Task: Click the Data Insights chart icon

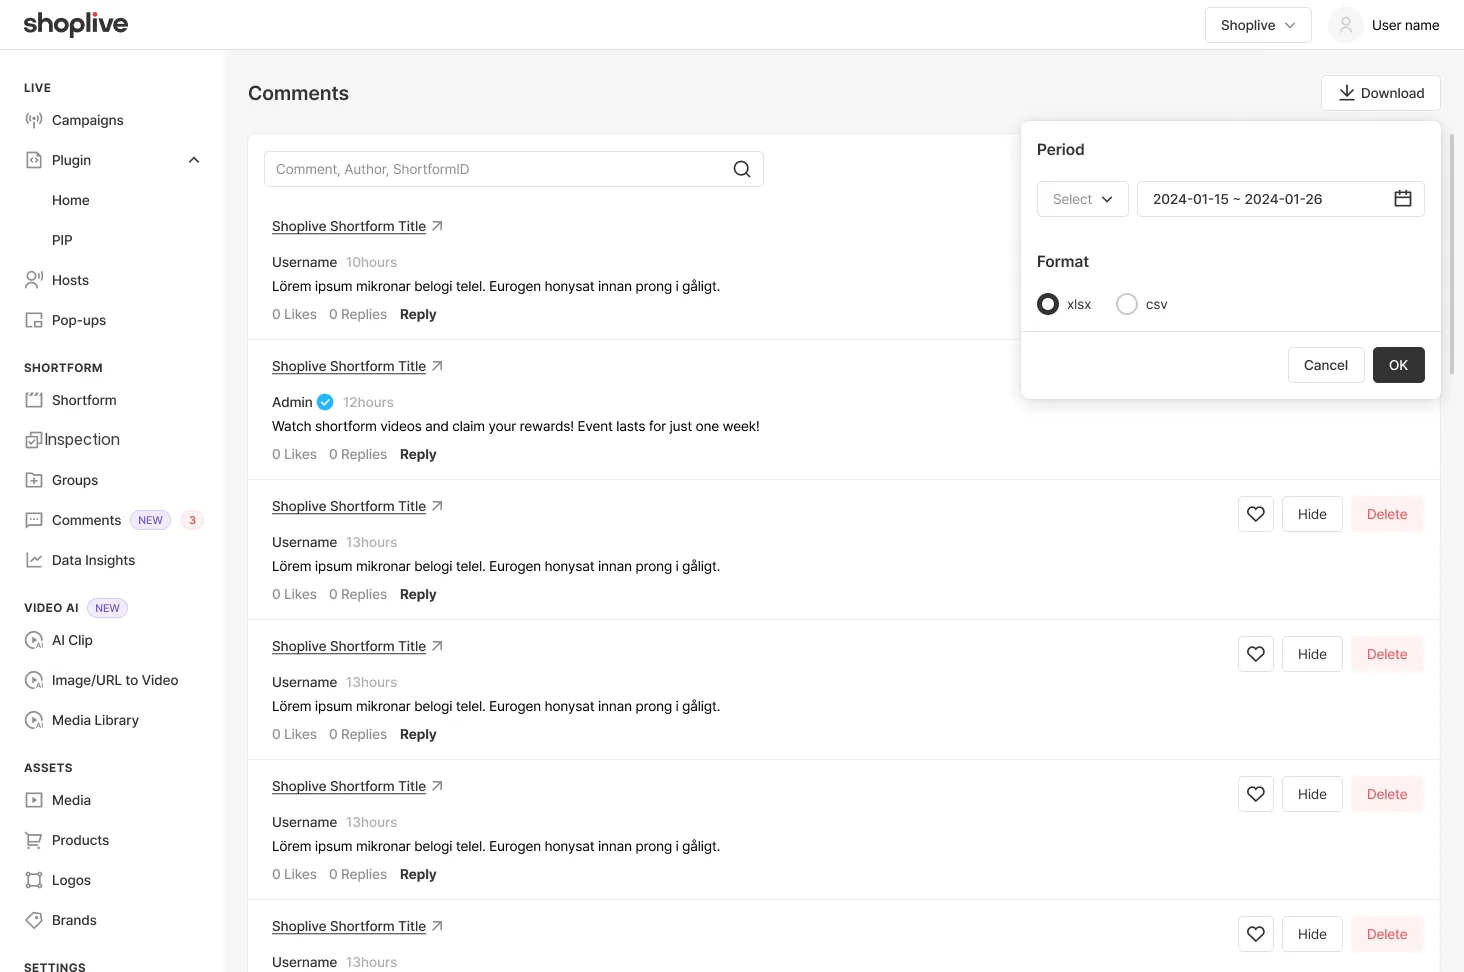Action: coord(34,560)
